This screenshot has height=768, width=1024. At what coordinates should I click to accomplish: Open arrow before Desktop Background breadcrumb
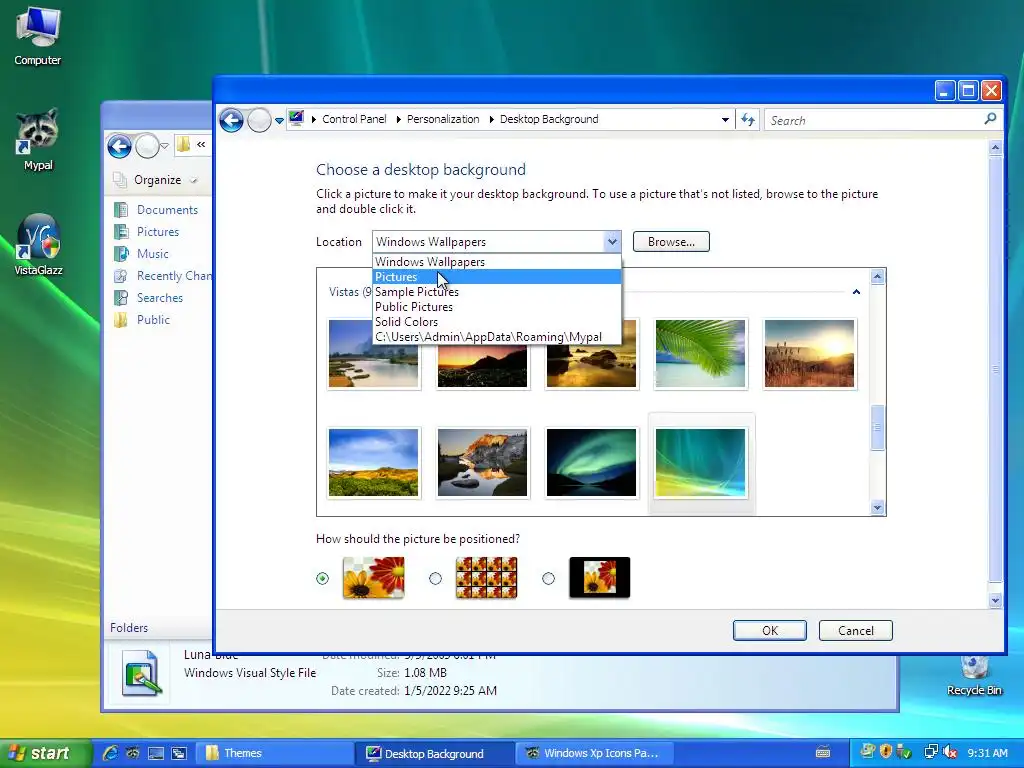(491, 120)
